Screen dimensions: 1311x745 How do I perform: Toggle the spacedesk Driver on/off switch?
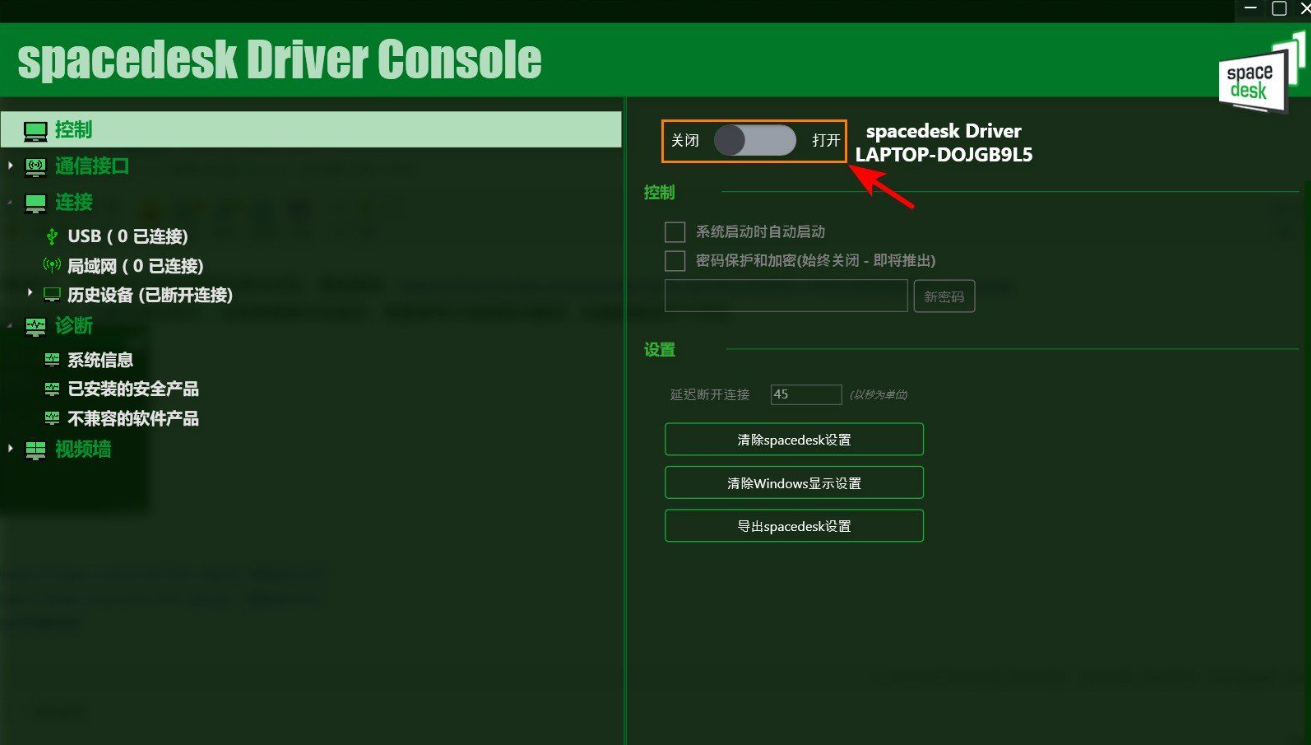(755, 141)
